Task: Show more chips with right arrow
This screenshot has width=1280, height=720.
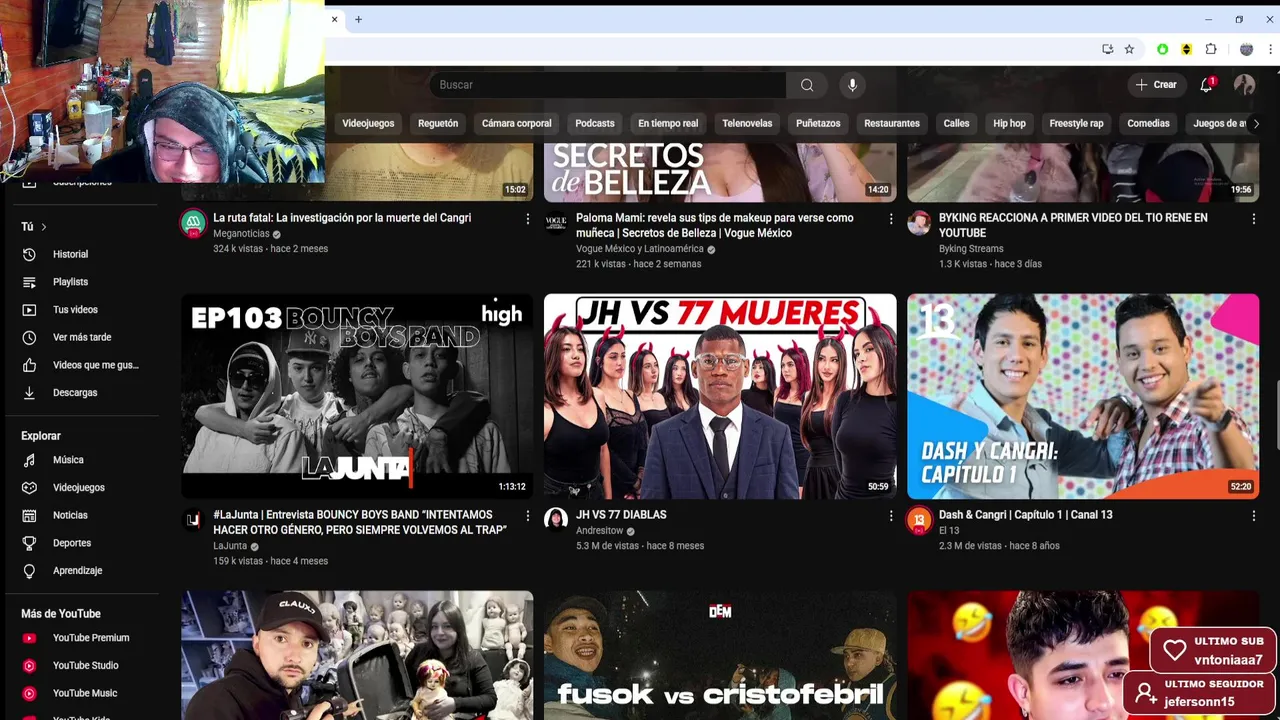Action: (1256, 123)
